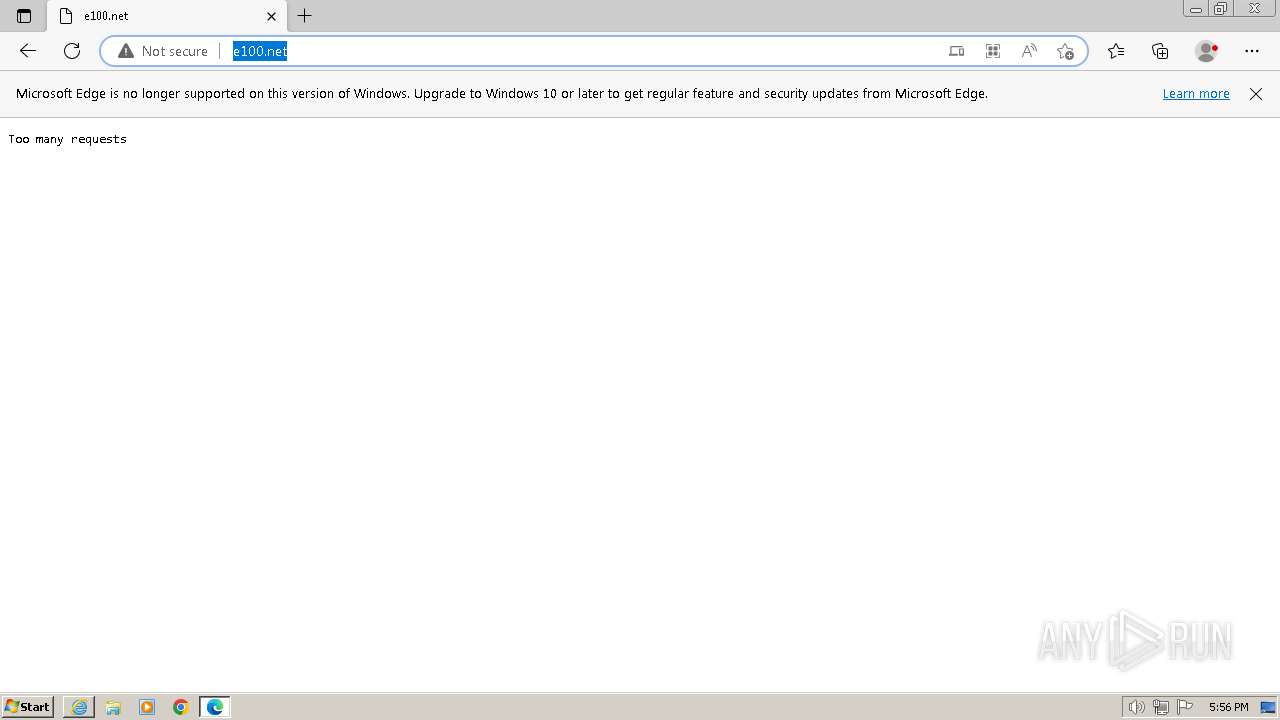Open Action Center flag icon
1280x720 pixels.
click(1185, 707)
